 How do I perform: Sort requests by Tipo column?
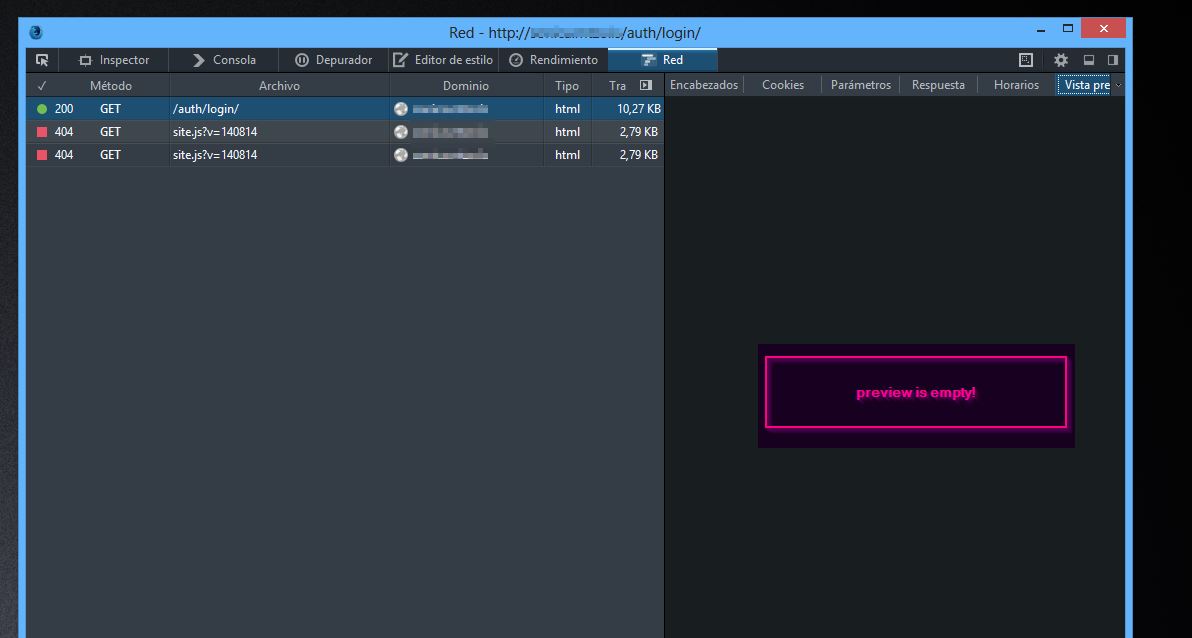pyautogui.click(x=566, y=86)
